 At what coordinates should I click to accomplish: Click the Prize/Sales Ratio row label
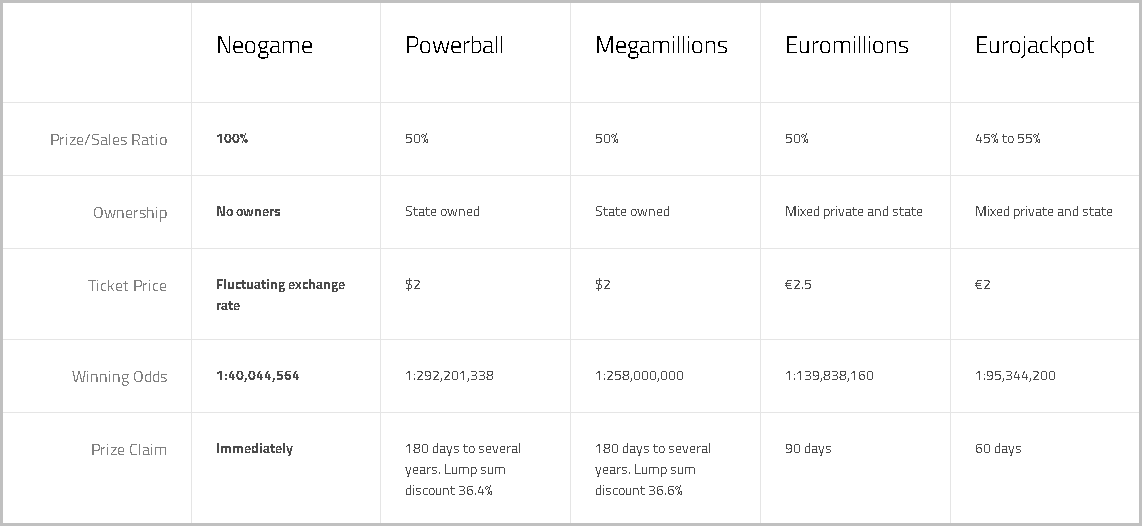coord(109,140)
